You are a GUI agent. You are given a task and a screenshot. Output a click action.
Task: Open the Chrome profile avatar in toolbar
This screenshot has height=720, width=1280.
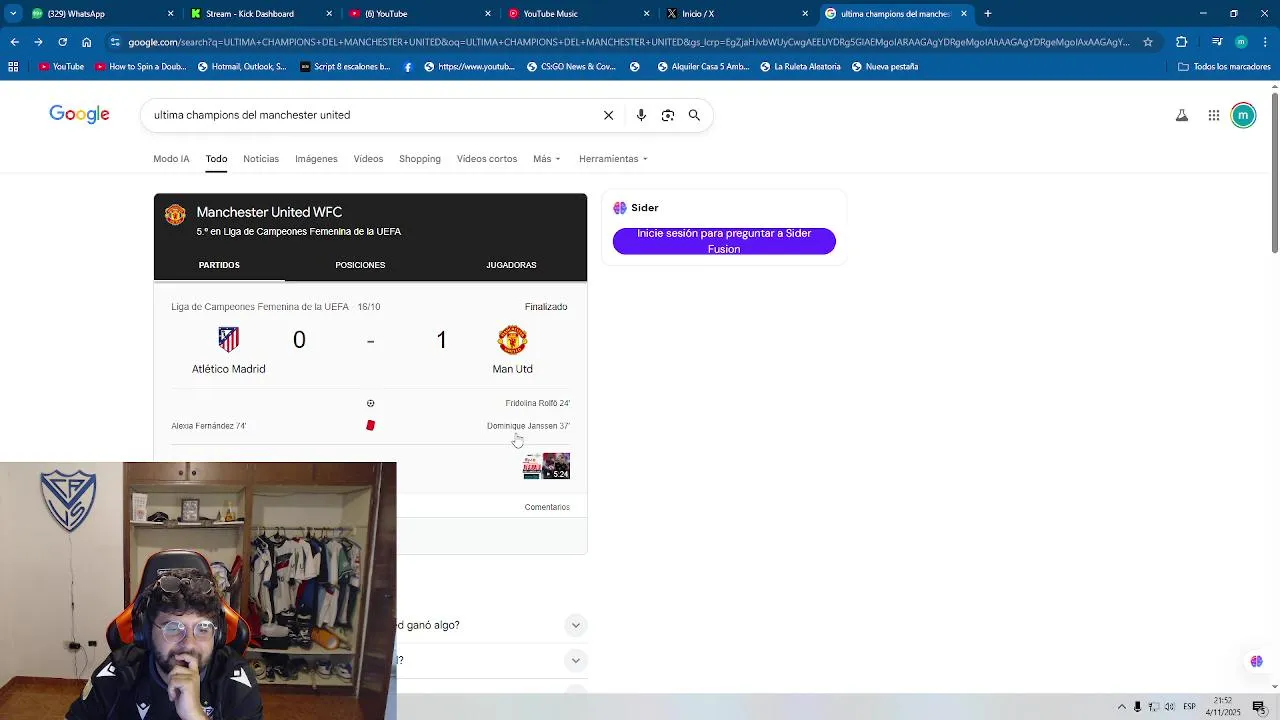(1241, 42)
